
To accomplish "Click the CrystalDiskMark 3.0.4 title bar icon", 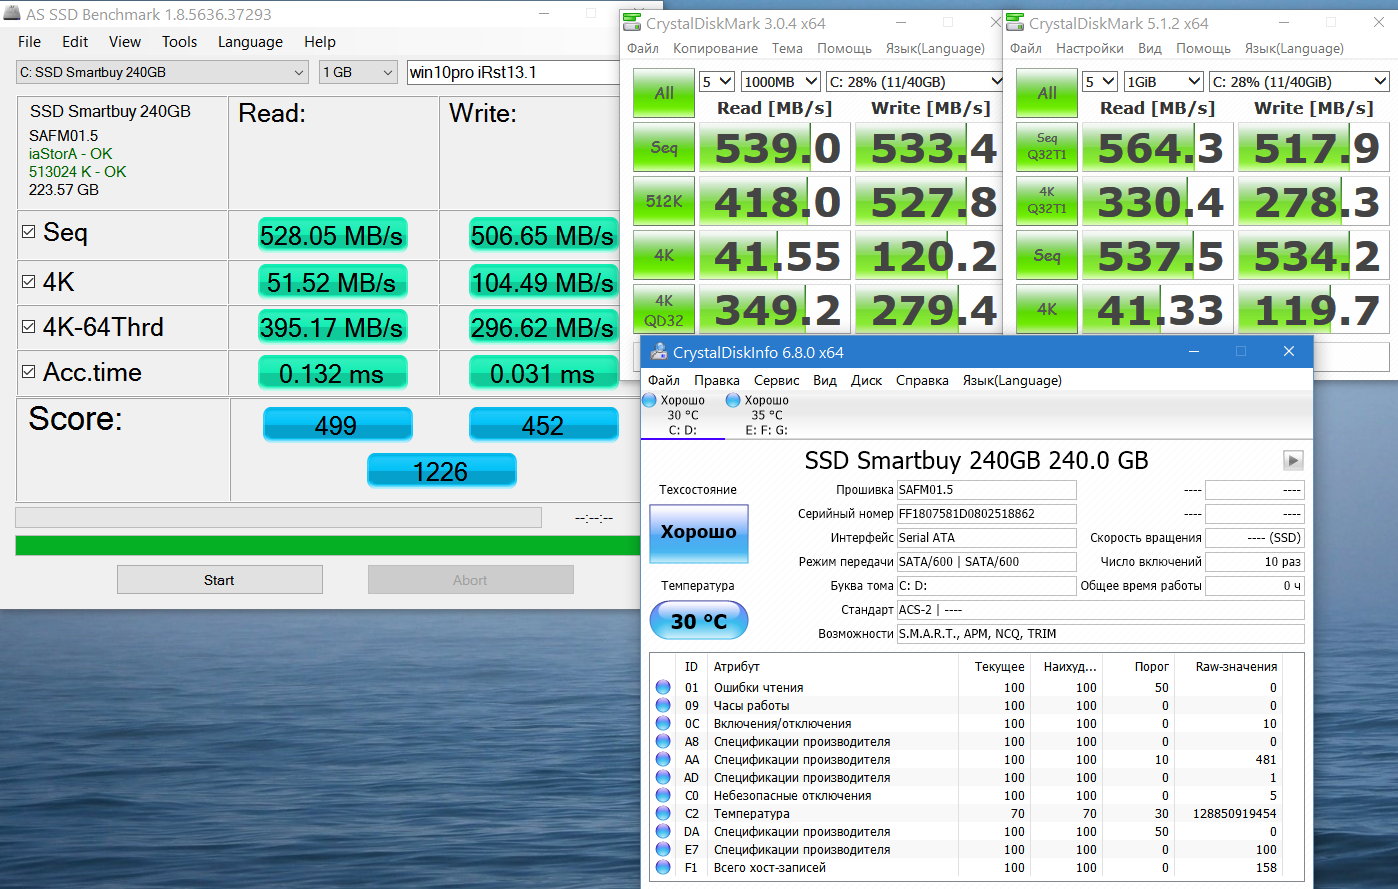I will click(x=631, y=23).
